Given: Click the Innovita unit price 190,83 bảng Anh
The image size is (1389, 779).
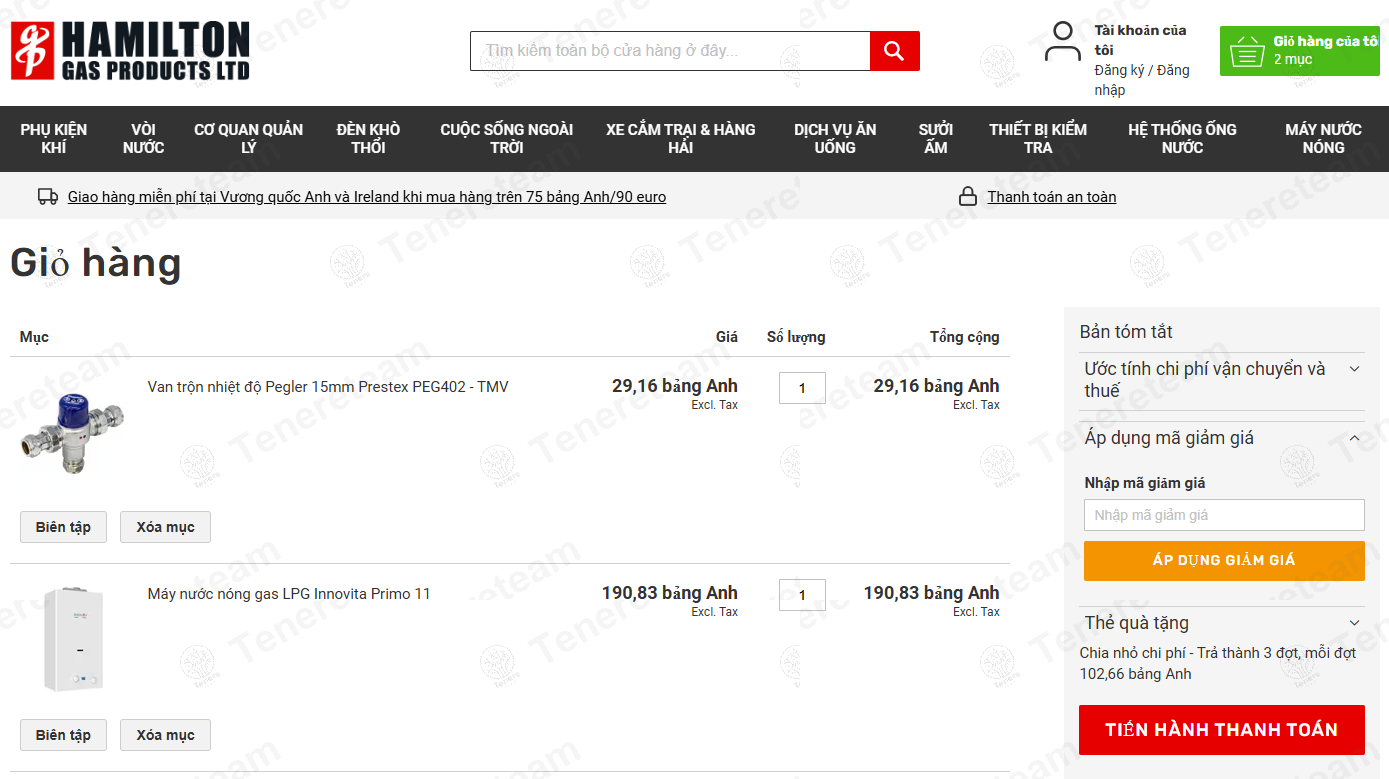Looking at the screenshot, I should [670, 593].
